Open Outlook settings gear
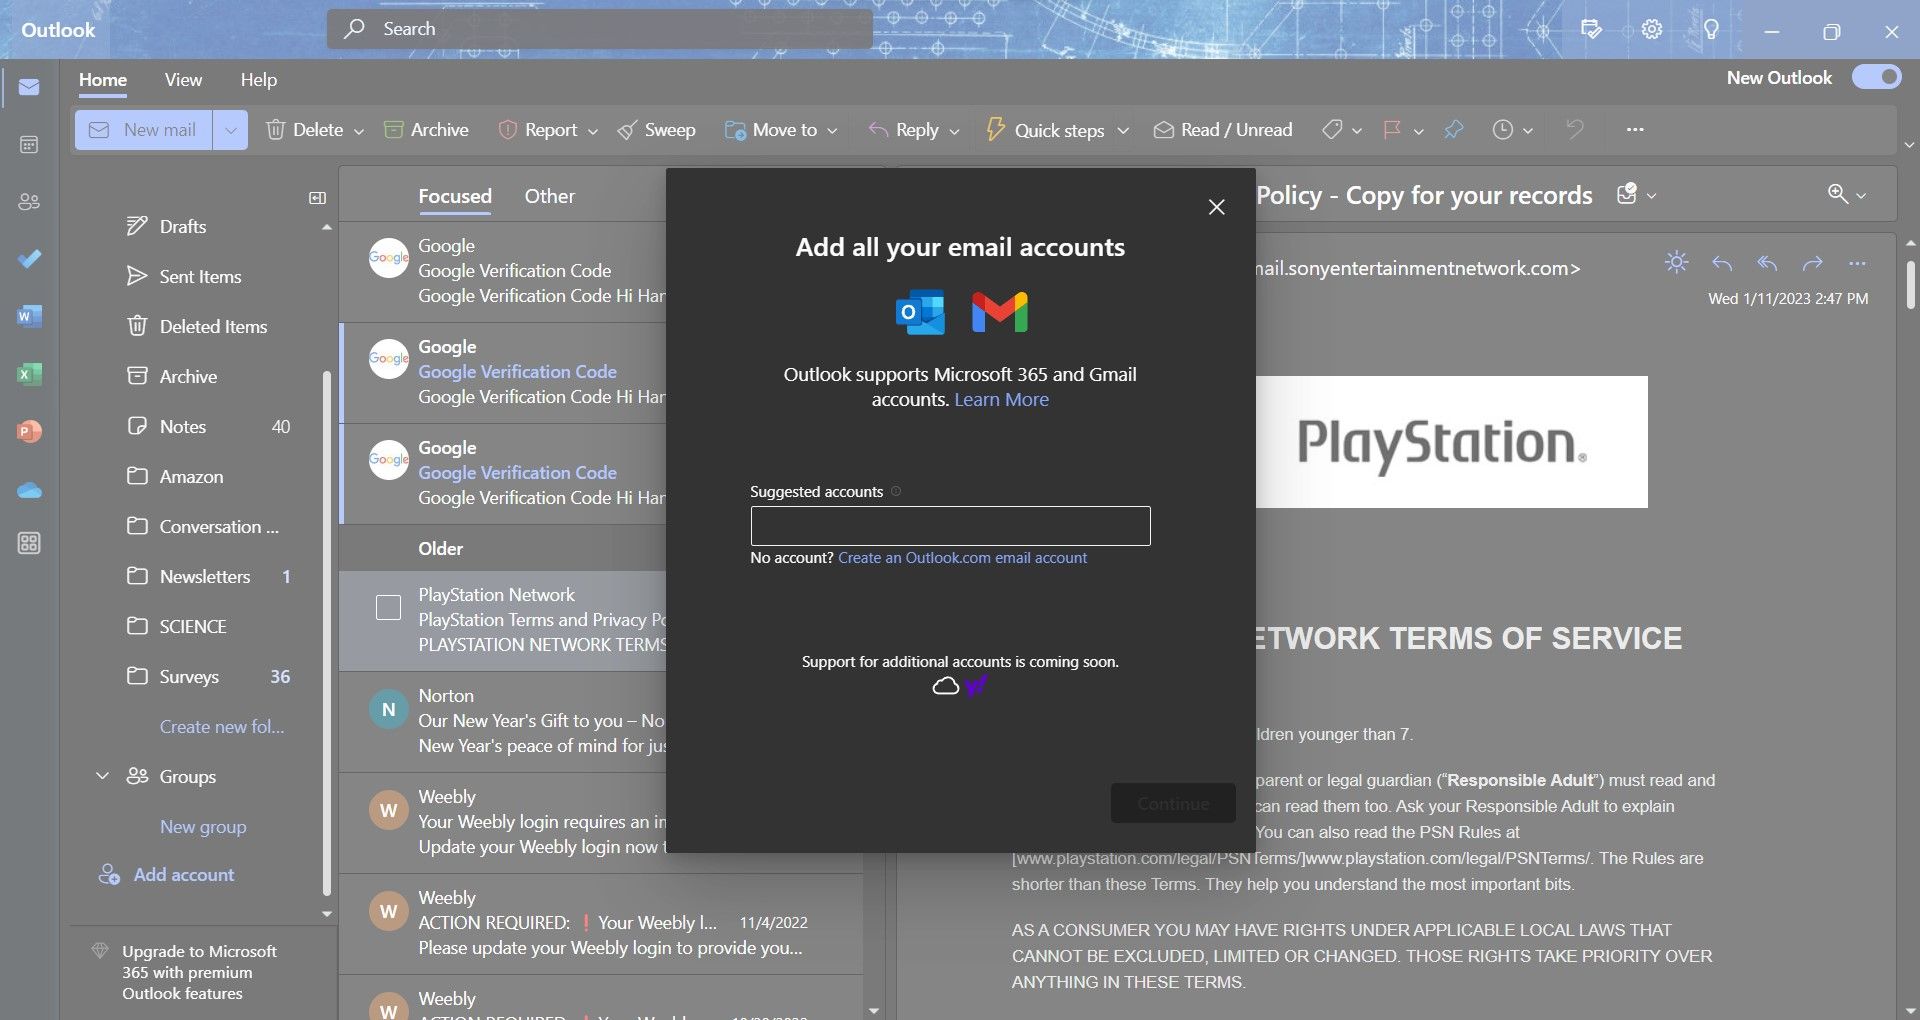This screenshot has width=1920, height=1020. click(x=1650, y=29)
